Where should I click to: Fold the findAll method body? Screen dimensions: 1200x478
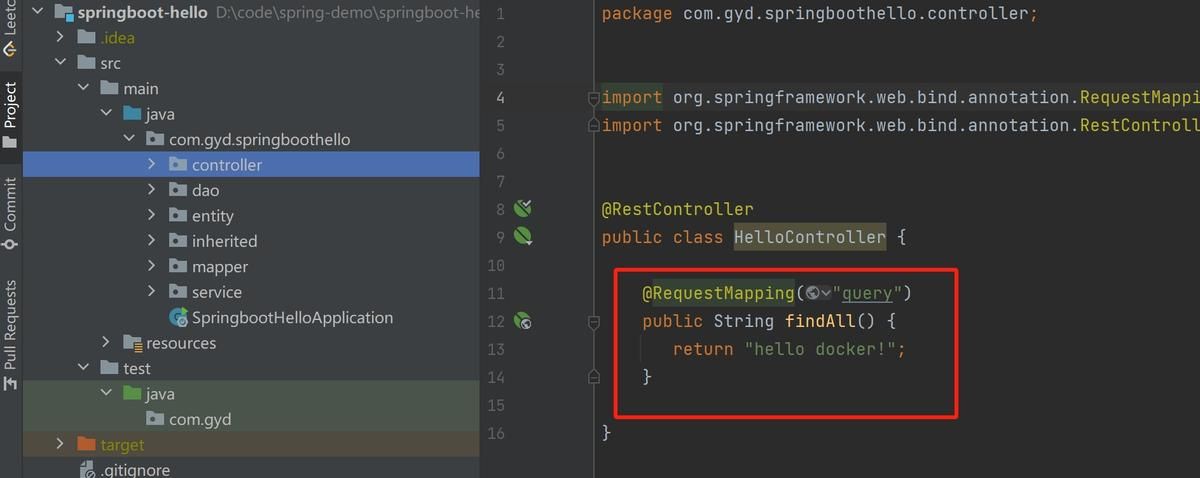click(593, 321)
